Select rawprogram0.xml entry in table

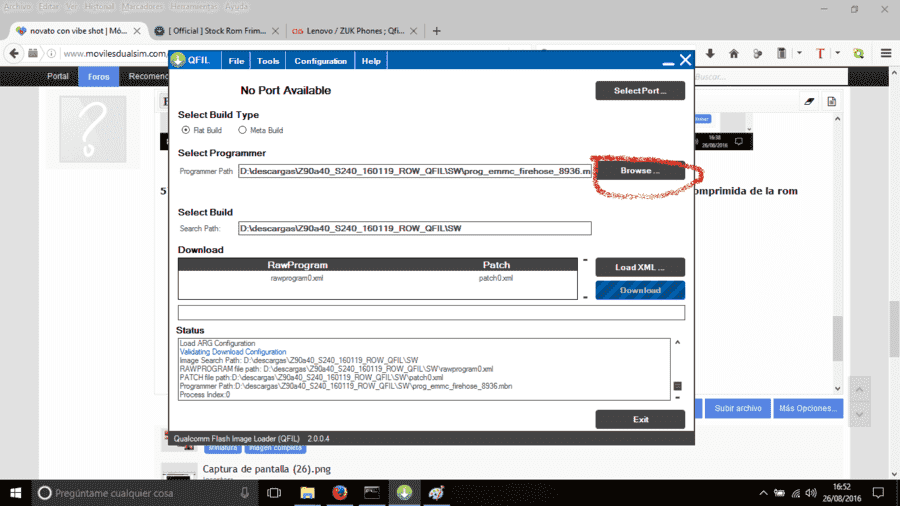tap(297, 278)
